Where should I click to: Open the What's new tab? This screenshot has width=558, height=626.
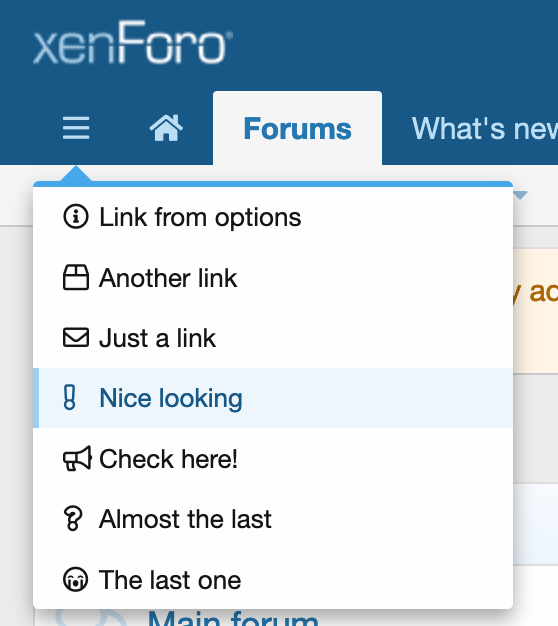coord(485,129)
